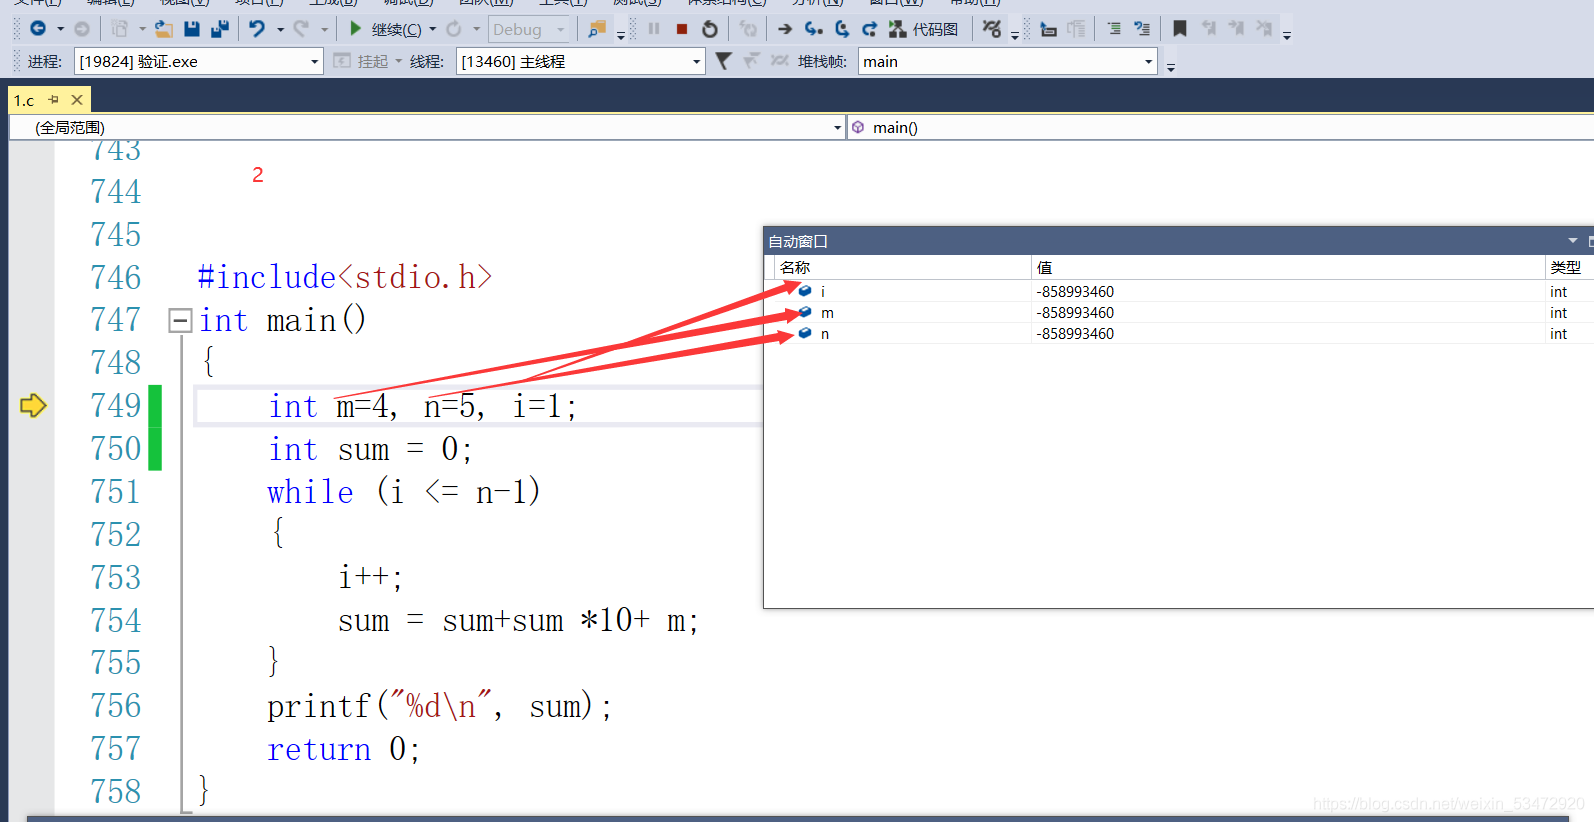Open the Continue button dropdown arrow
Viewport: 1594px width, 822px height.
[433, 29]
